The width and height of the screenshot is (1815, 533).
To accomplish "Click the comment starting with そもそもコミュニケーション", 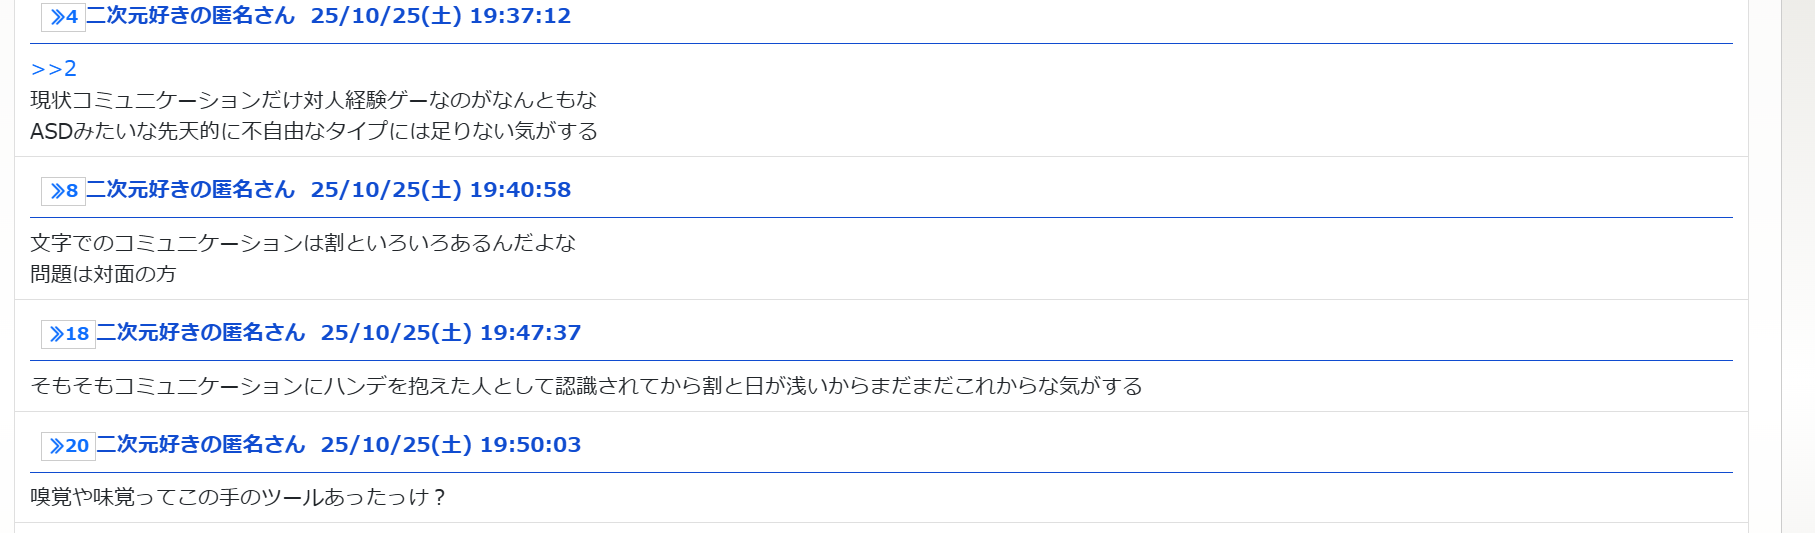I will coord(586,386).
